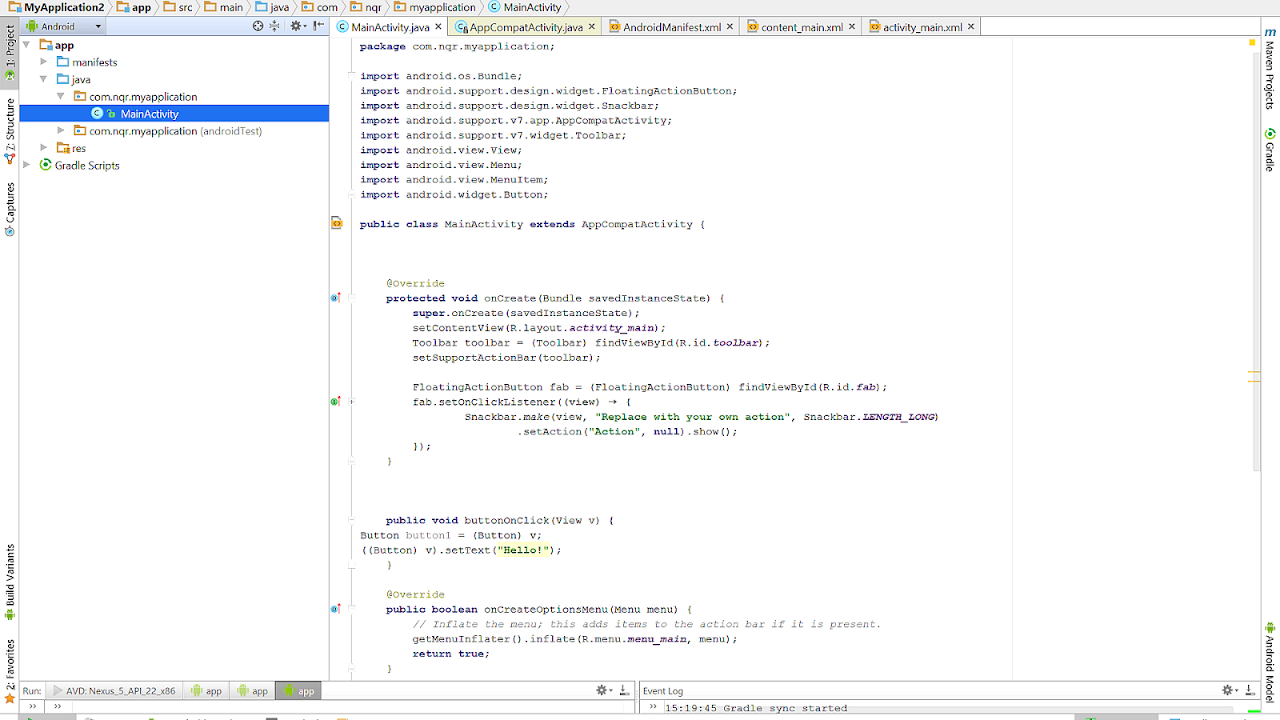The image size is (1280, 720).
Task: Click the MainActivity breadcrumb
Action: (526, 7)
